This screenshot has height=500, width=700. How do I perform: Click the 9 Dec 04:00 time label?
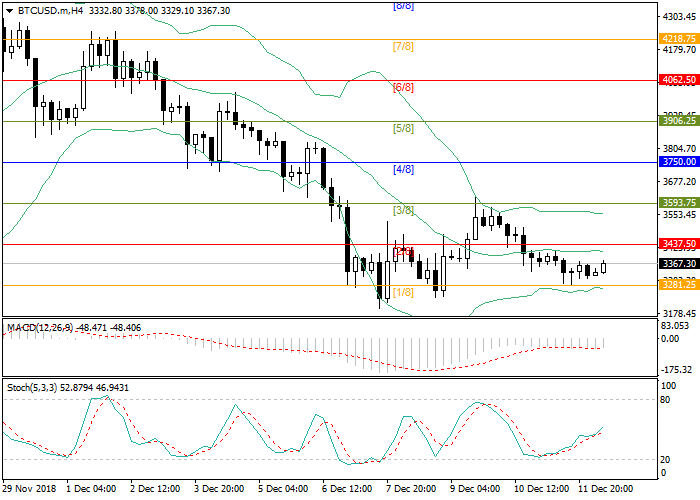474,488
